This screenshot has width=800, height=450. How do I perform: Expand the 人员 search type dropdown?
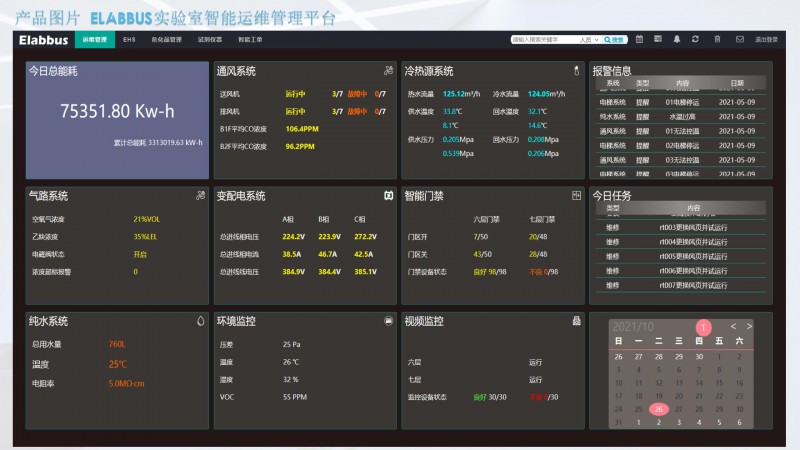pyautogui.click(x=589, y=40)
